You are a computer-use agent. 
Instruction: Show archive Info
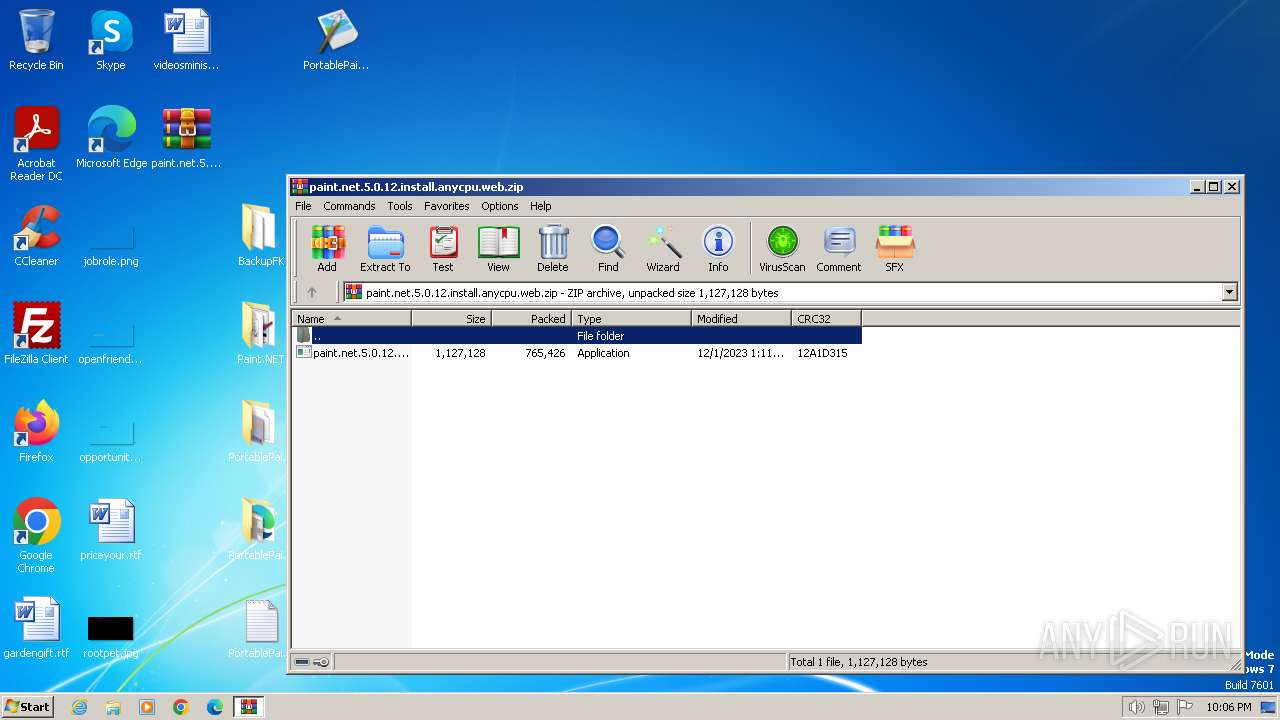point(718,248)
